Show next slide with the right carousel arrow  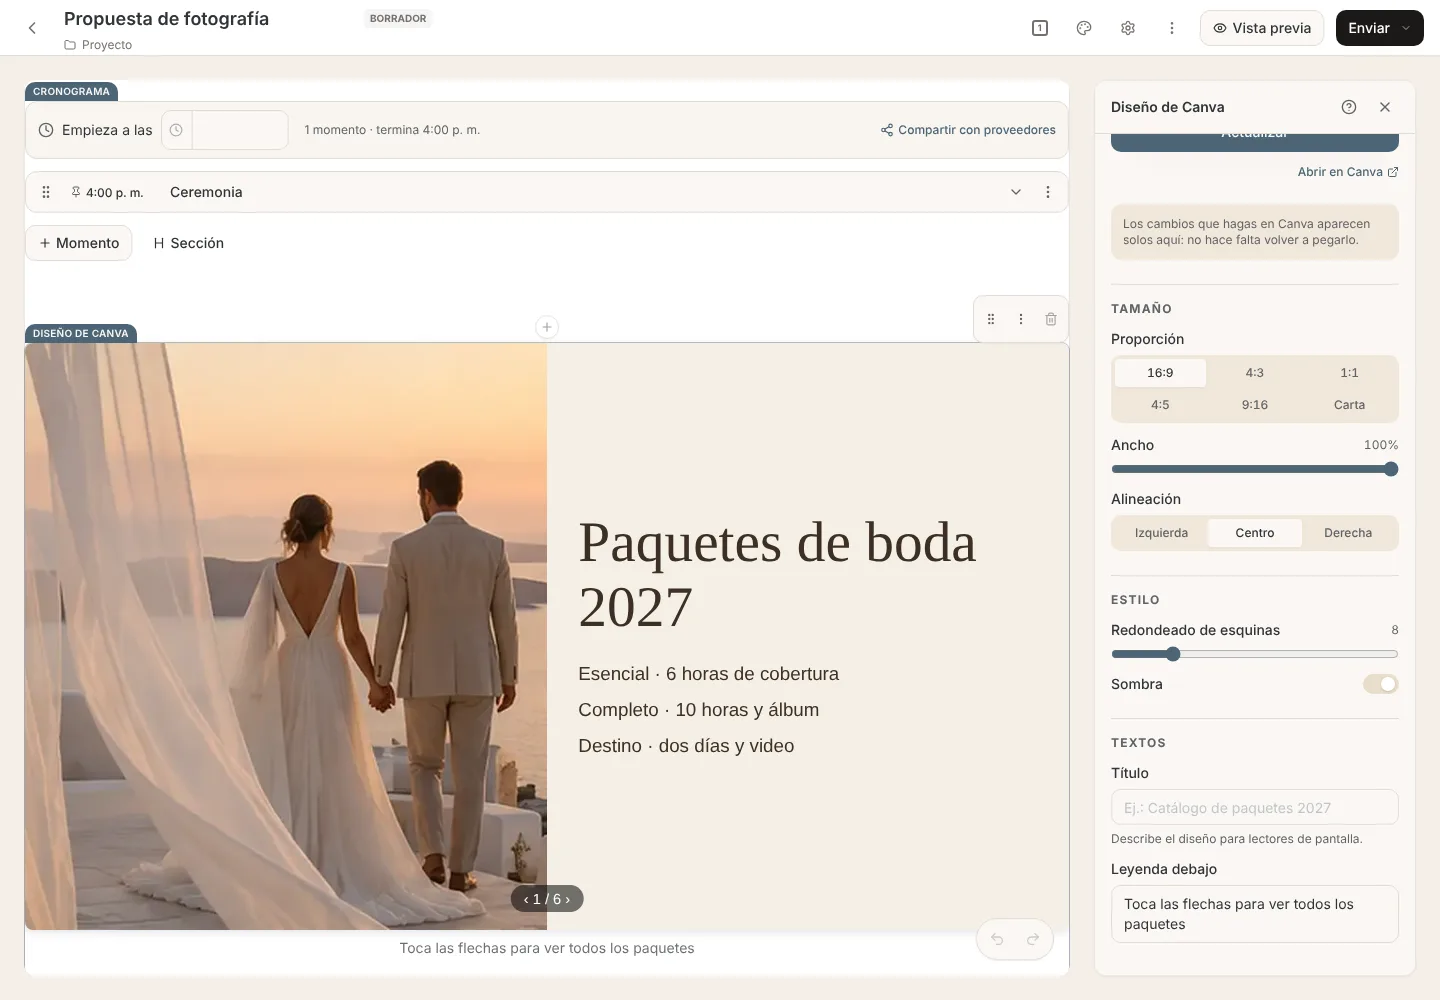tap(568, 899)
